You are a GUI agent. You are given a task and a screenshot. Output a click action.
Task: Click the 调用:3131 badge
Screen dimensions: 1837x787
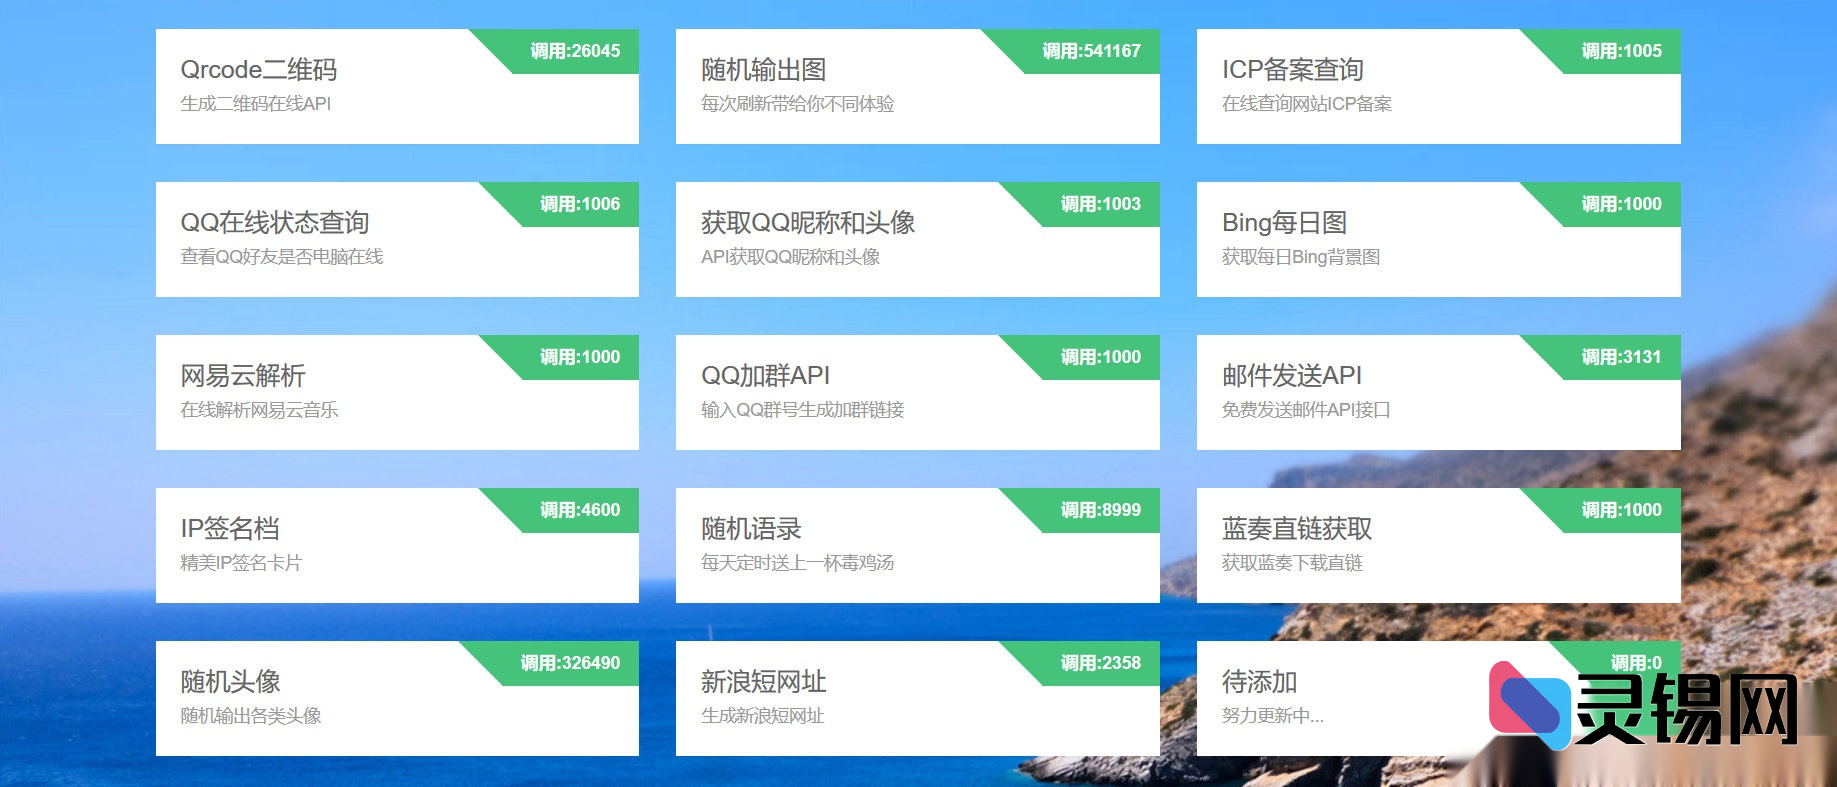(x=1621, y=357)
